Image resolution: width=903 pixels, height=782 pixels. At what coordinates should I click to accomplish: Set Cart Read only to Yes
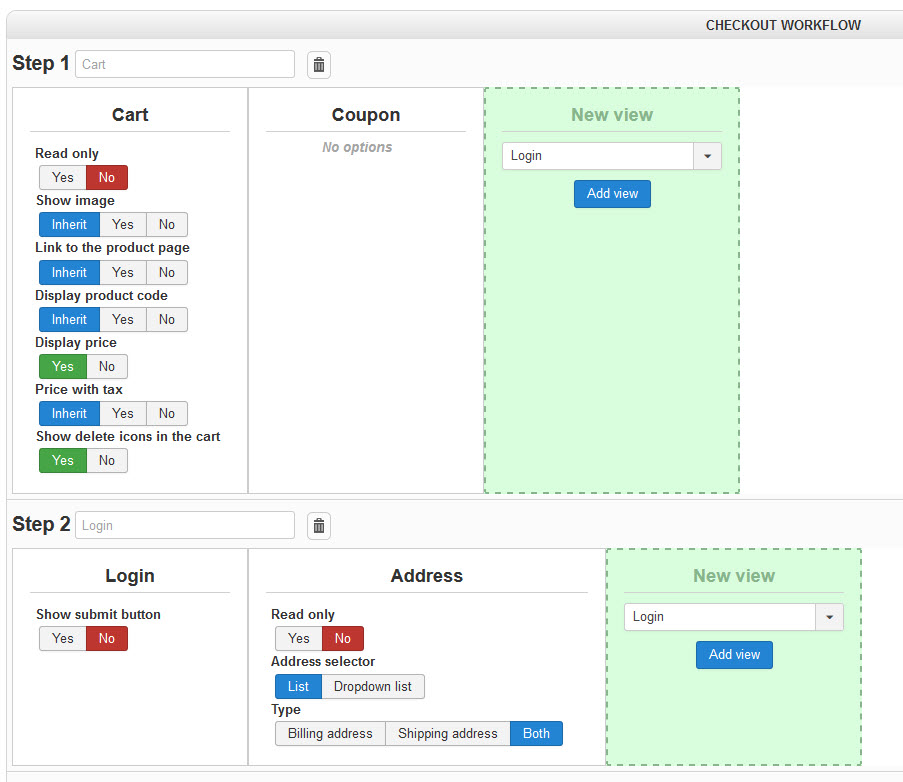pyautogui.click(x=63, y=177)
